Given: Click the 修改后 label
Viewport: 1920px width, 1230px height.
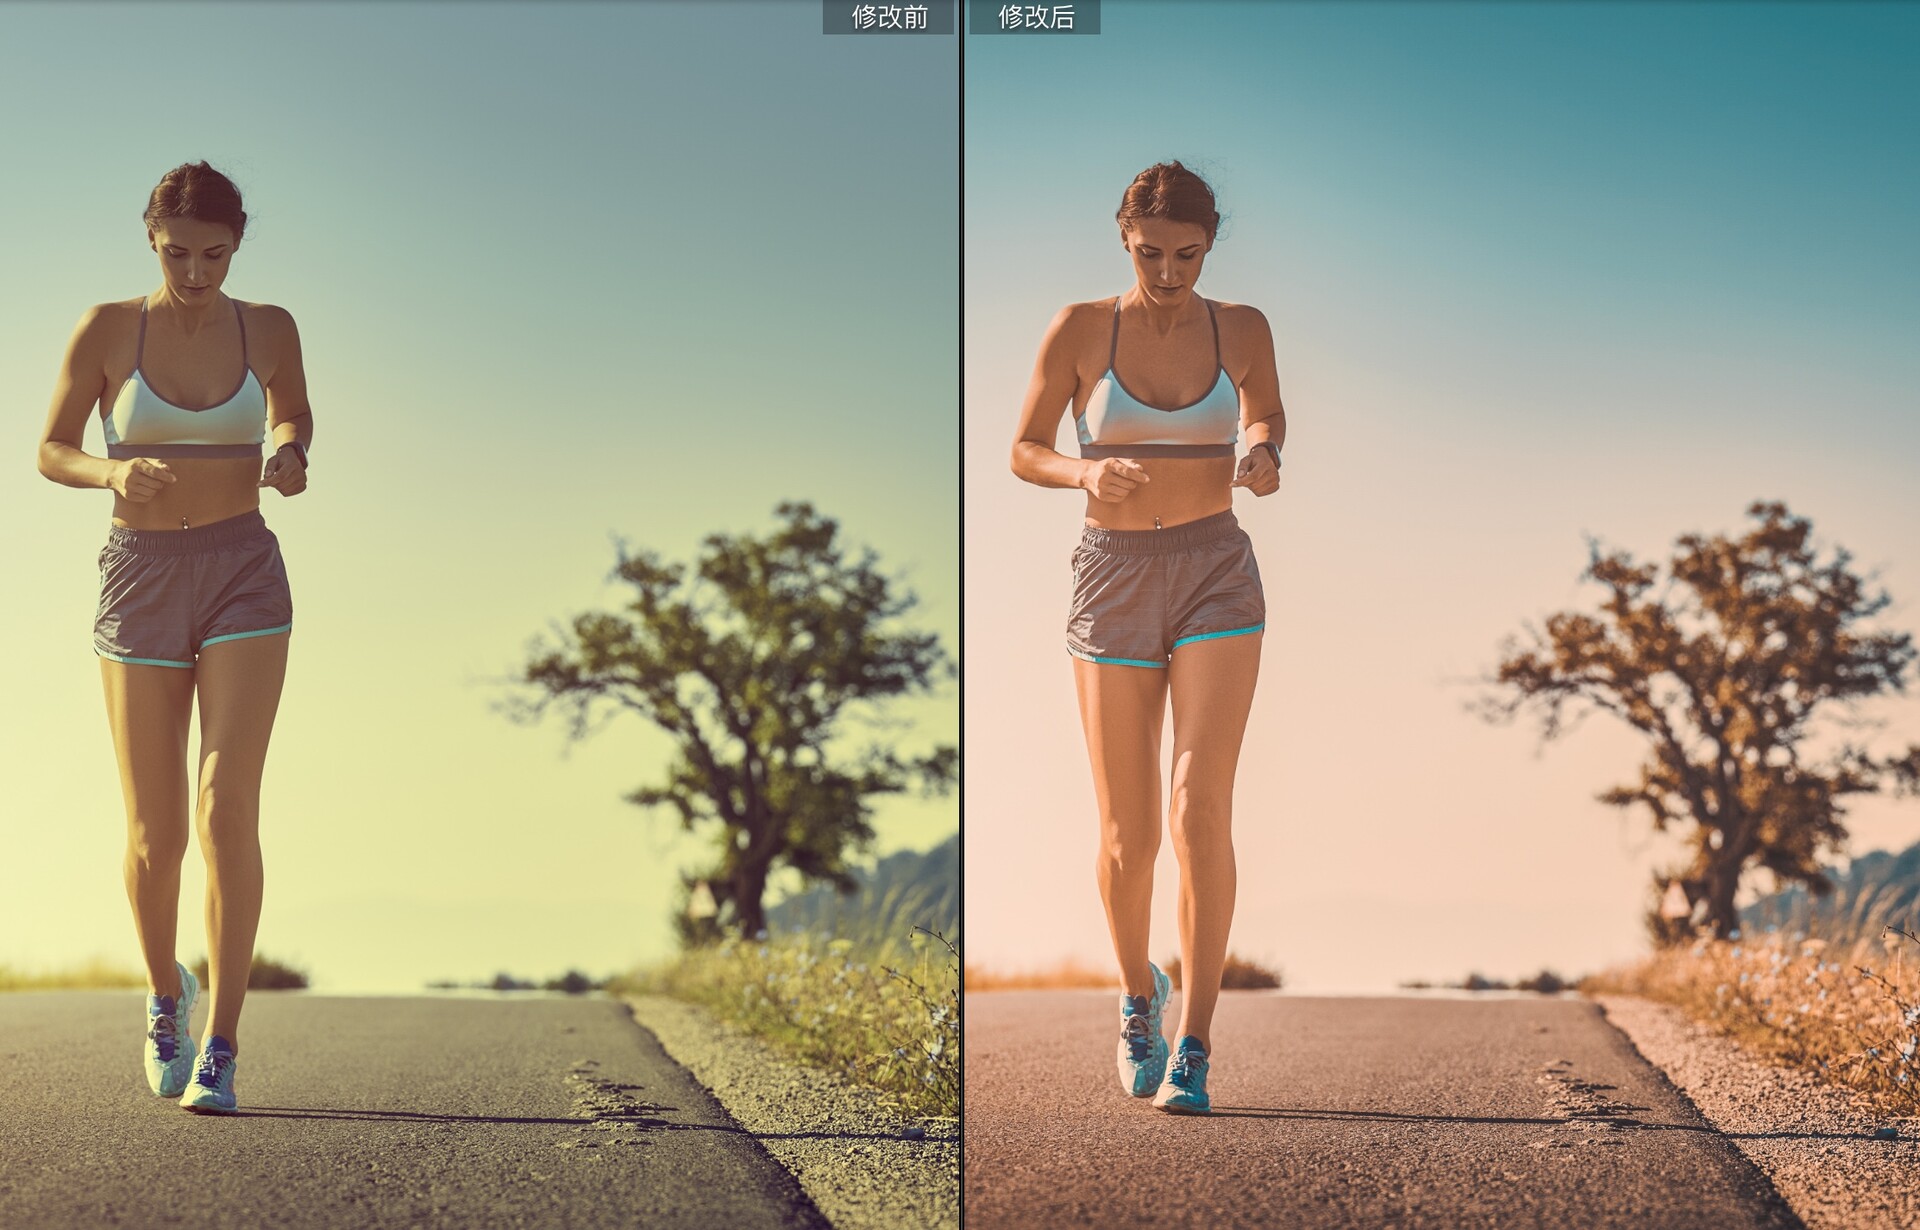Looking at the screenshot, I should [x=1035, y=17].
